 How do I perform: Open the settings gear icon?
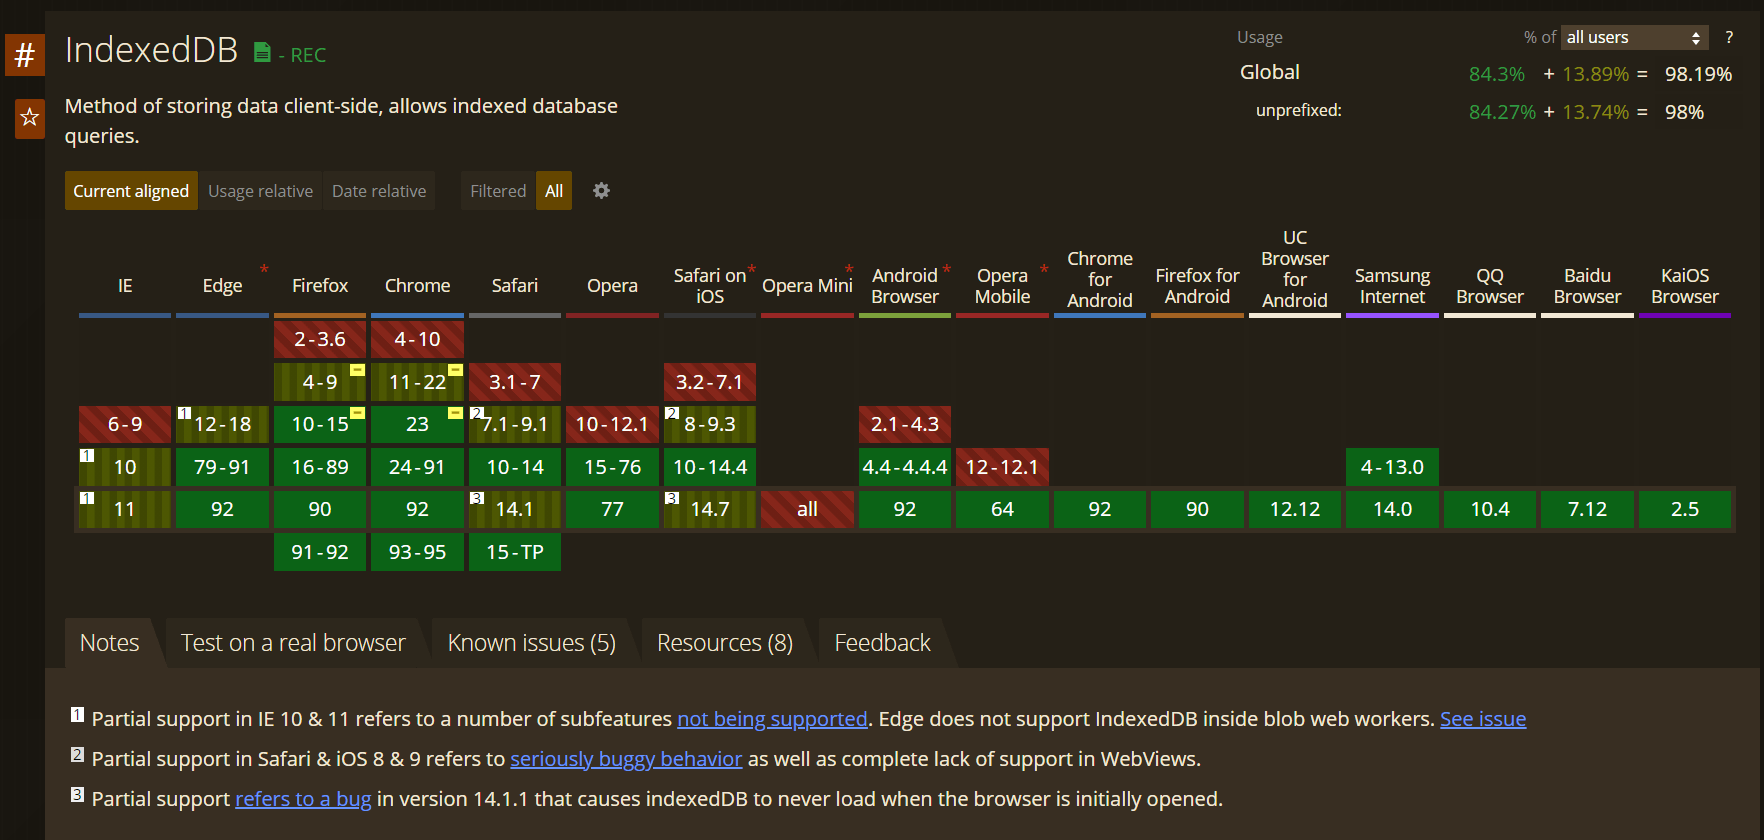click(x=601, y=190)
